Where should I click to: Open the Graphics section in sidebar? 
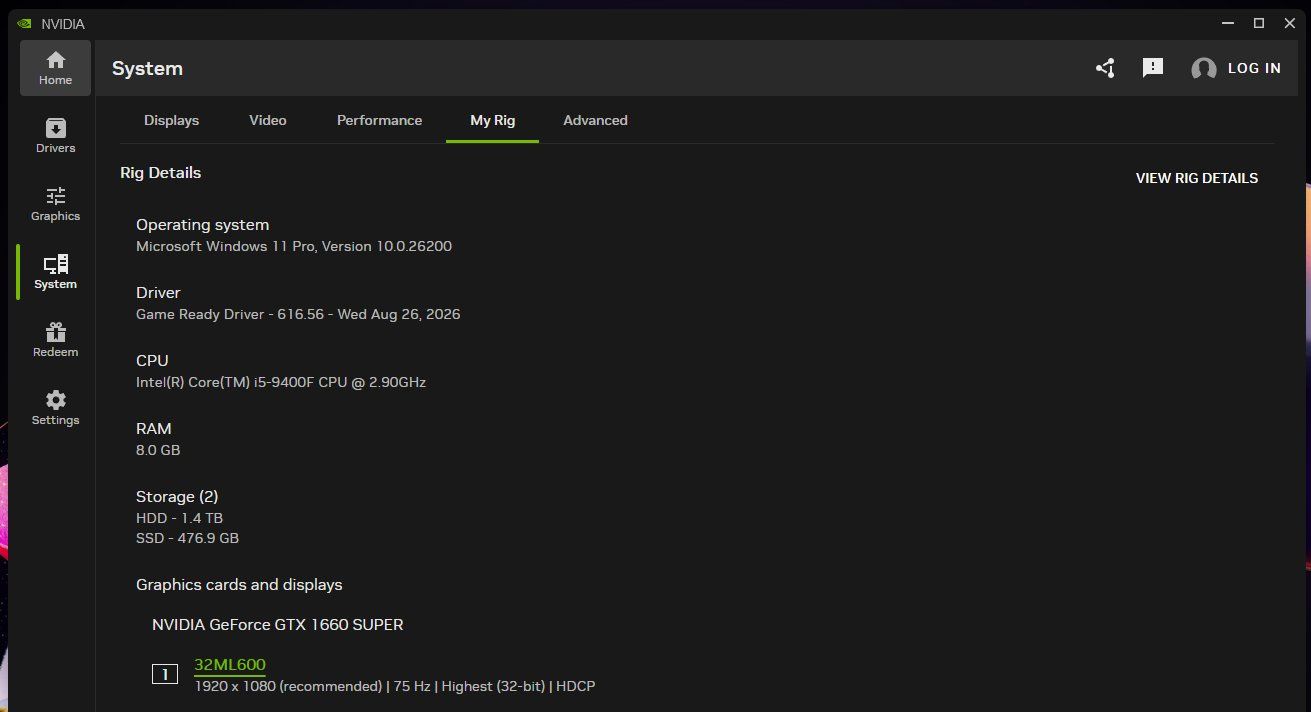tap(55, 204)
